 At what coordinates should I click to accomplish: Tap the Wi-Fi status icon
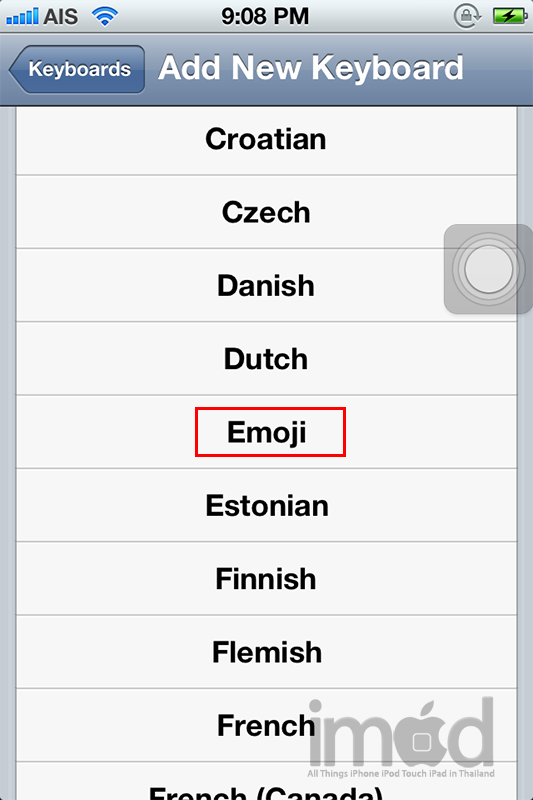click(105, 16)
